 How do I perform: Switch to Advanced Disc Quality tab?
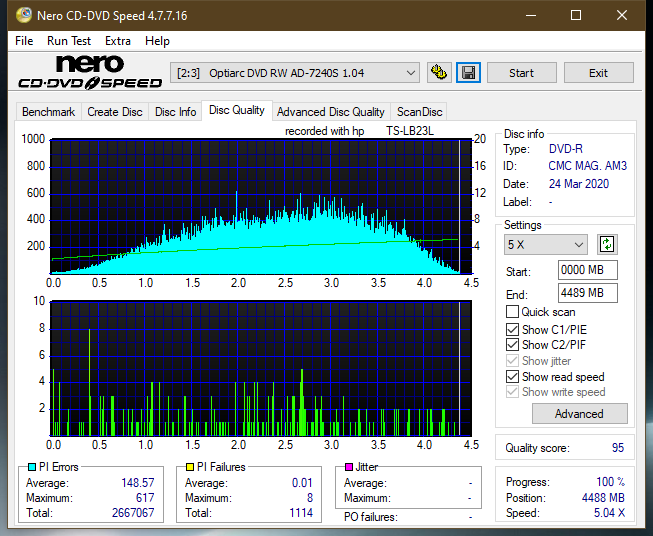click(331, 112)
